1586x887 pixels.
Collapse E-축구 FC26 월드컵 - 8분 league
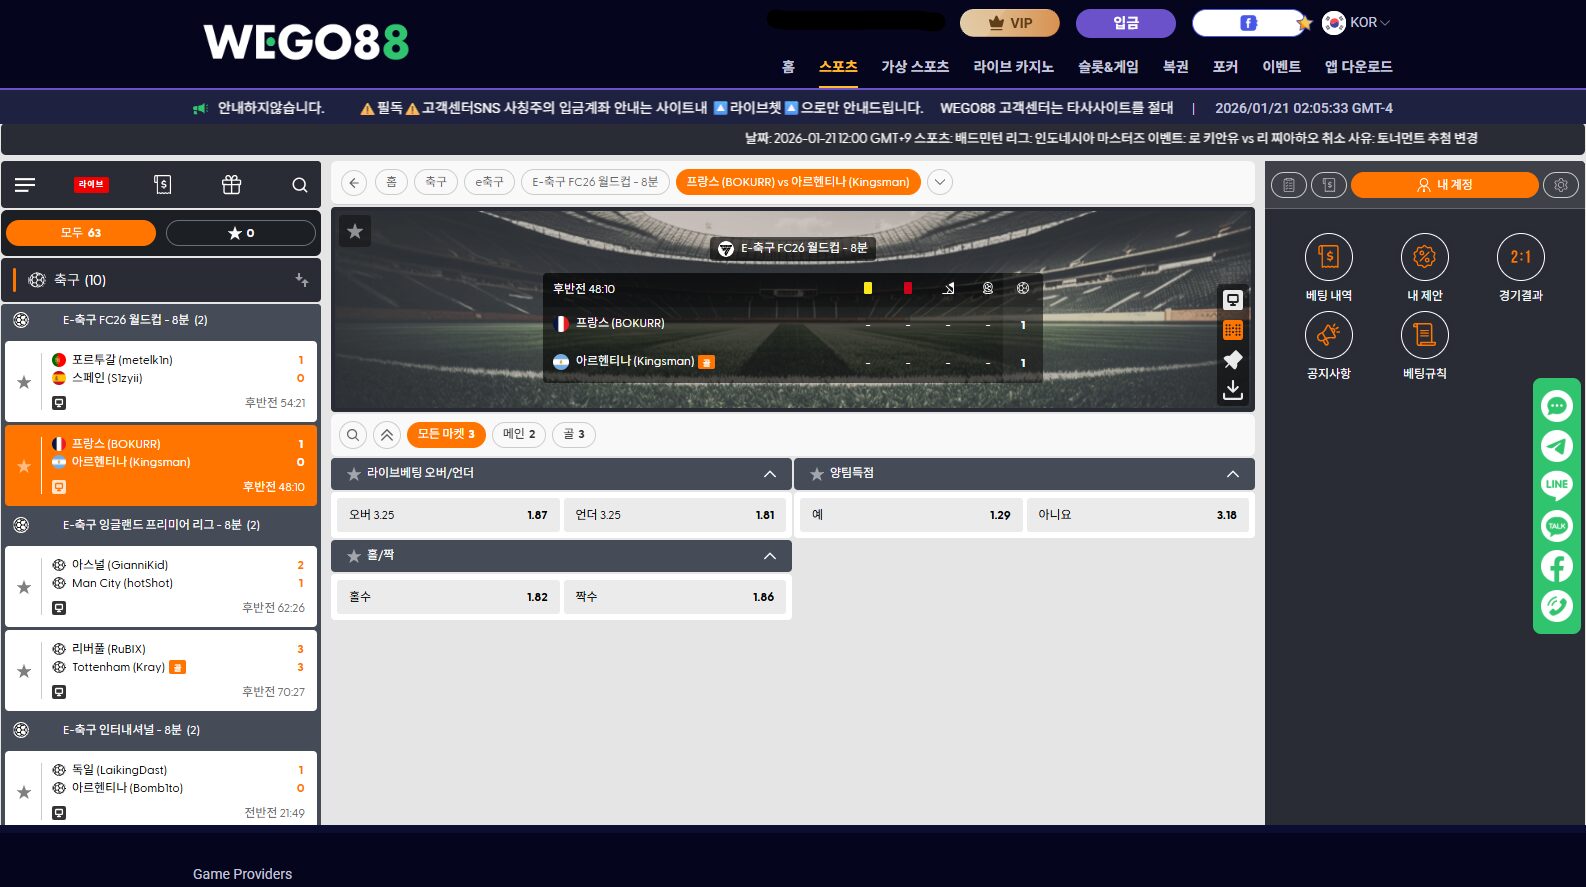click(x=160, y=320)
